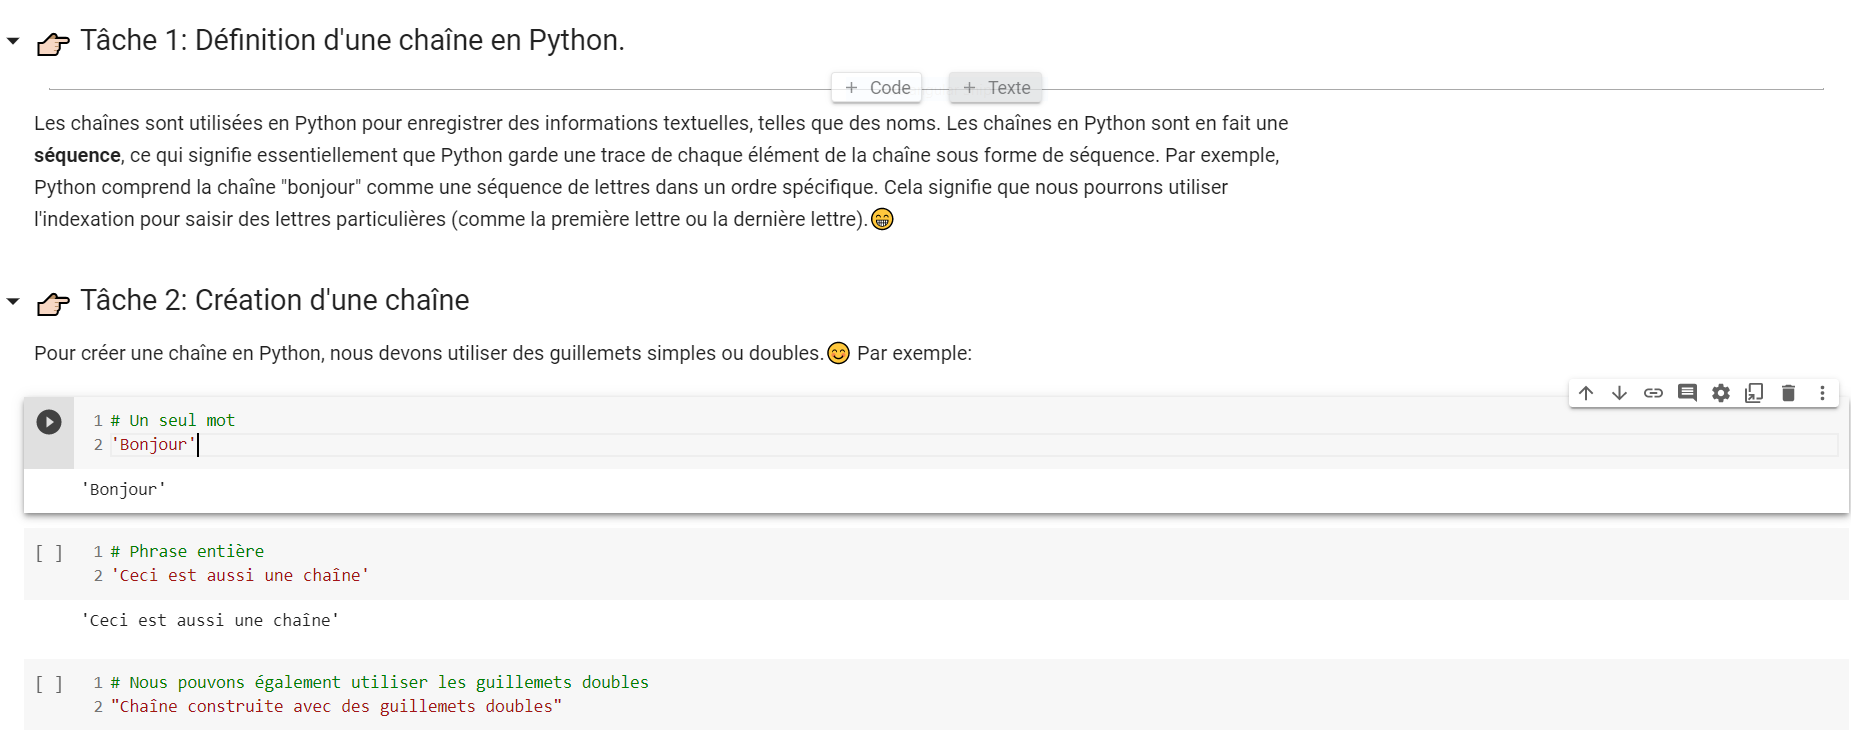Select the 'Tâche 2: Création d'une chaîne' heading

click(275, 301)
